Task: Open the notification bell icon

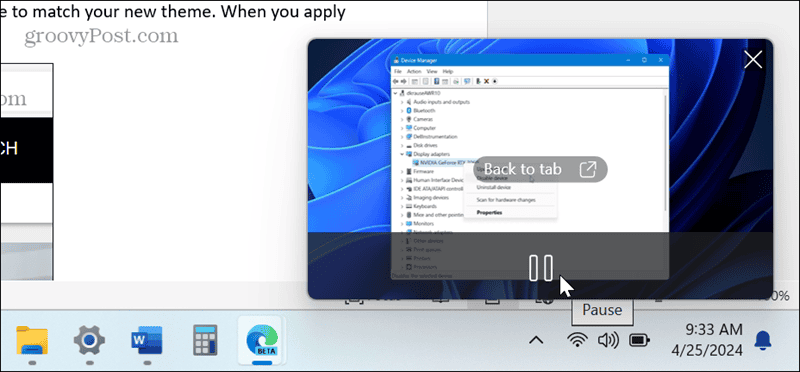Action: 763,340
